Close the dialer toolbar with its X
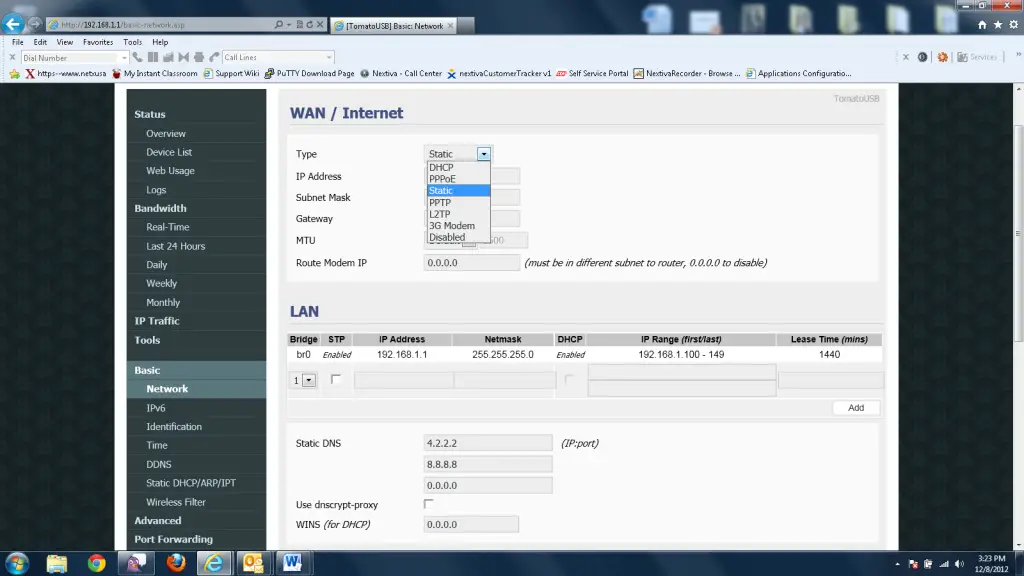 12,57
